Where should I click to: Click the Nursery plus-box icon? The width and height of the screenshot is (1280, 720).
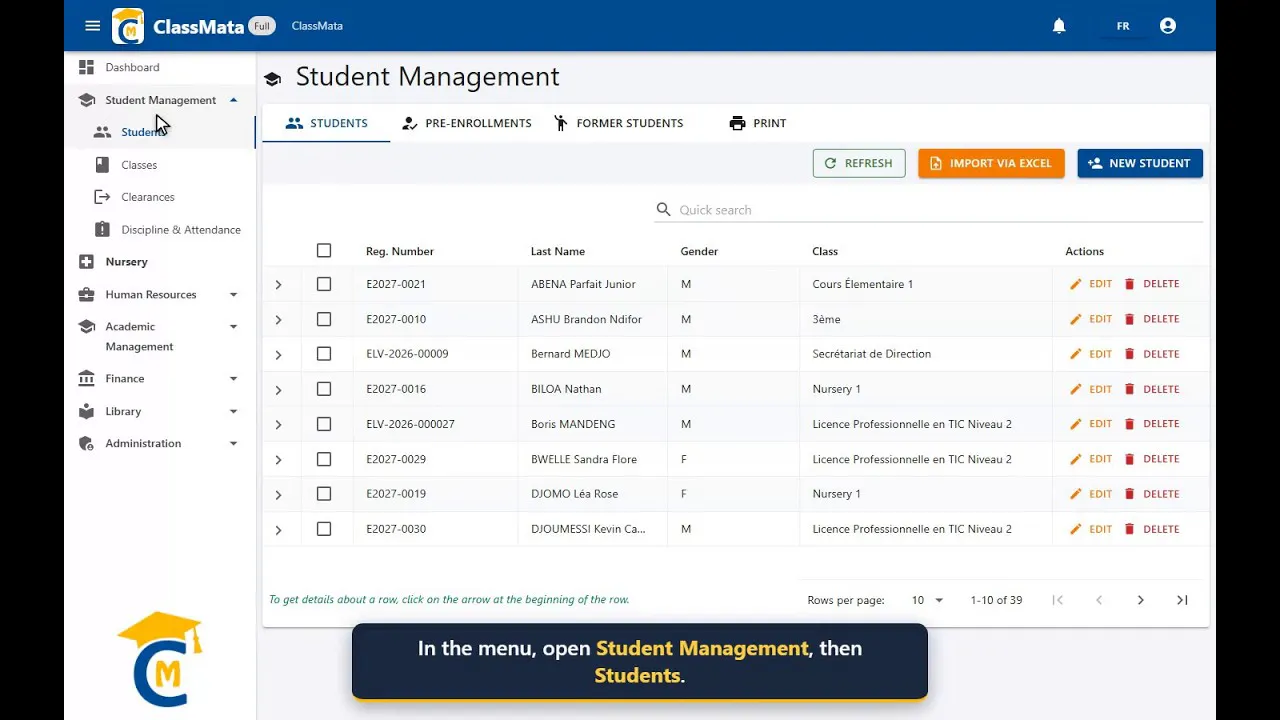86,262
